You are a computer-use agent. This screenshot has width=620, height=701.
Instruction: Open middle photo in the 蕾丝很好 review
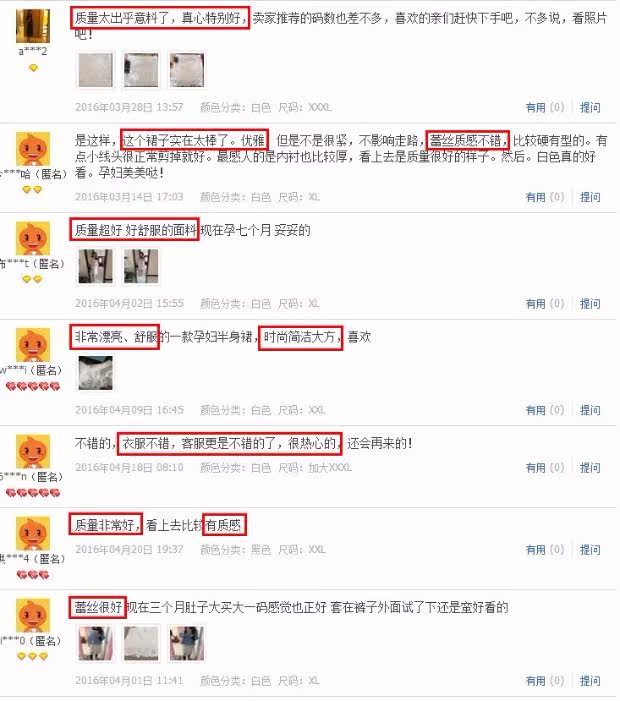[141, 643]
